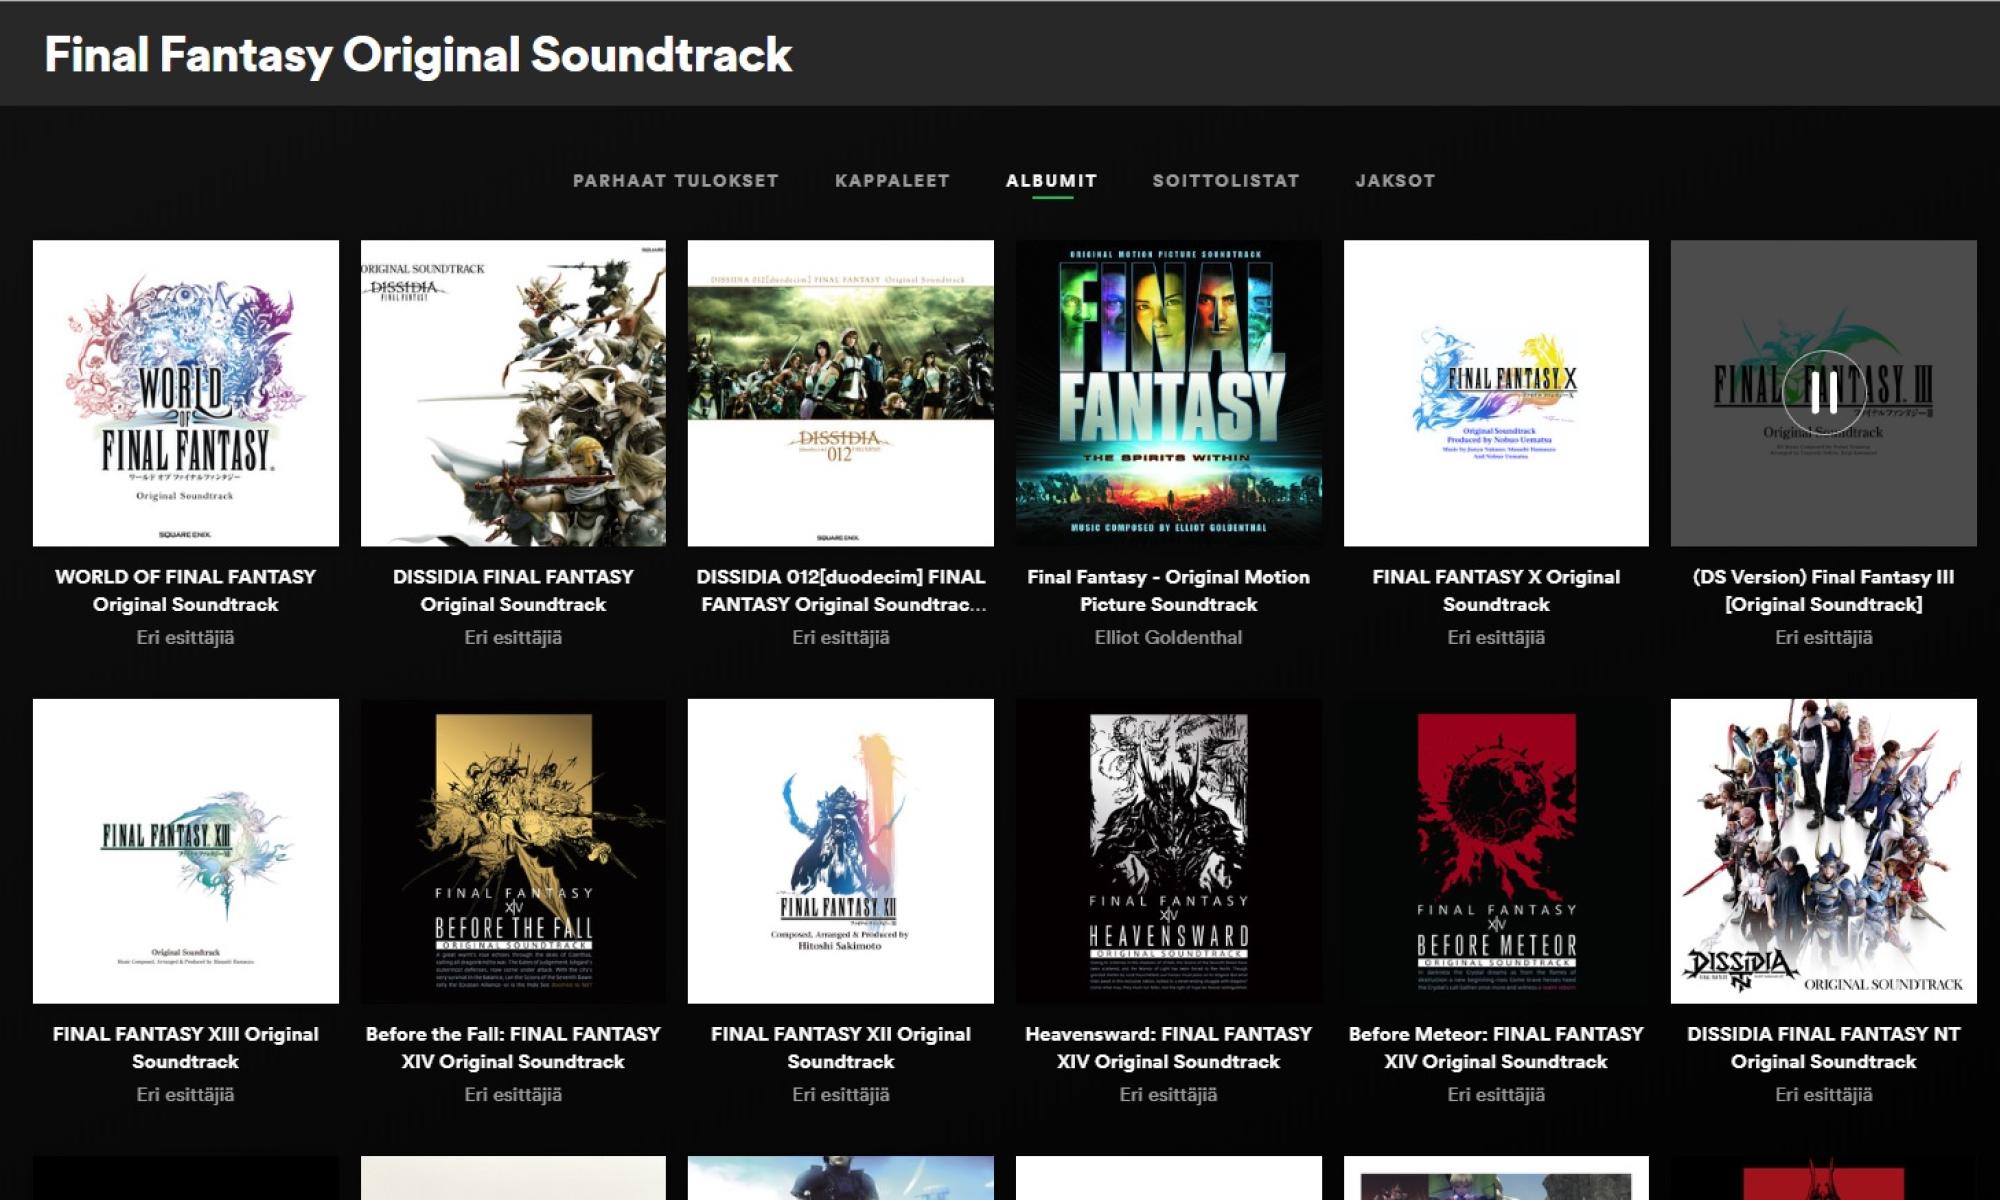This screenshot has width=2000, height=1200.
Task: Click FINAL FANTASY X Original Soundtrack title
Action: point(1496,590)
